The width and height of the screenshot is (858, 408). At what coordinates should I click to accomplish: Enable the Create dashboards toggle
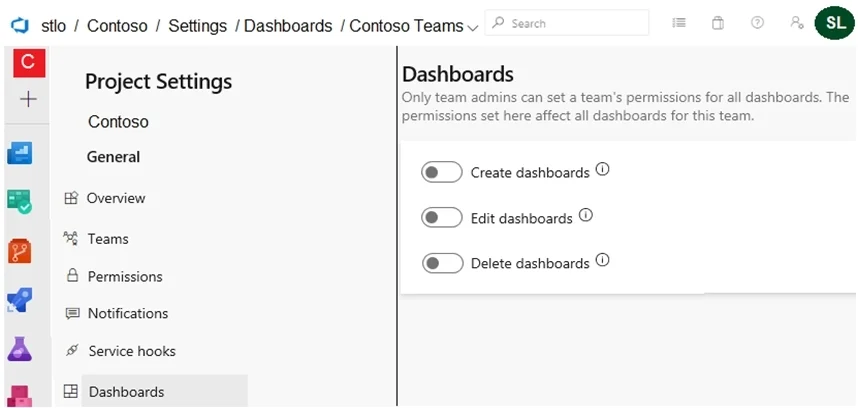[442, 172]
